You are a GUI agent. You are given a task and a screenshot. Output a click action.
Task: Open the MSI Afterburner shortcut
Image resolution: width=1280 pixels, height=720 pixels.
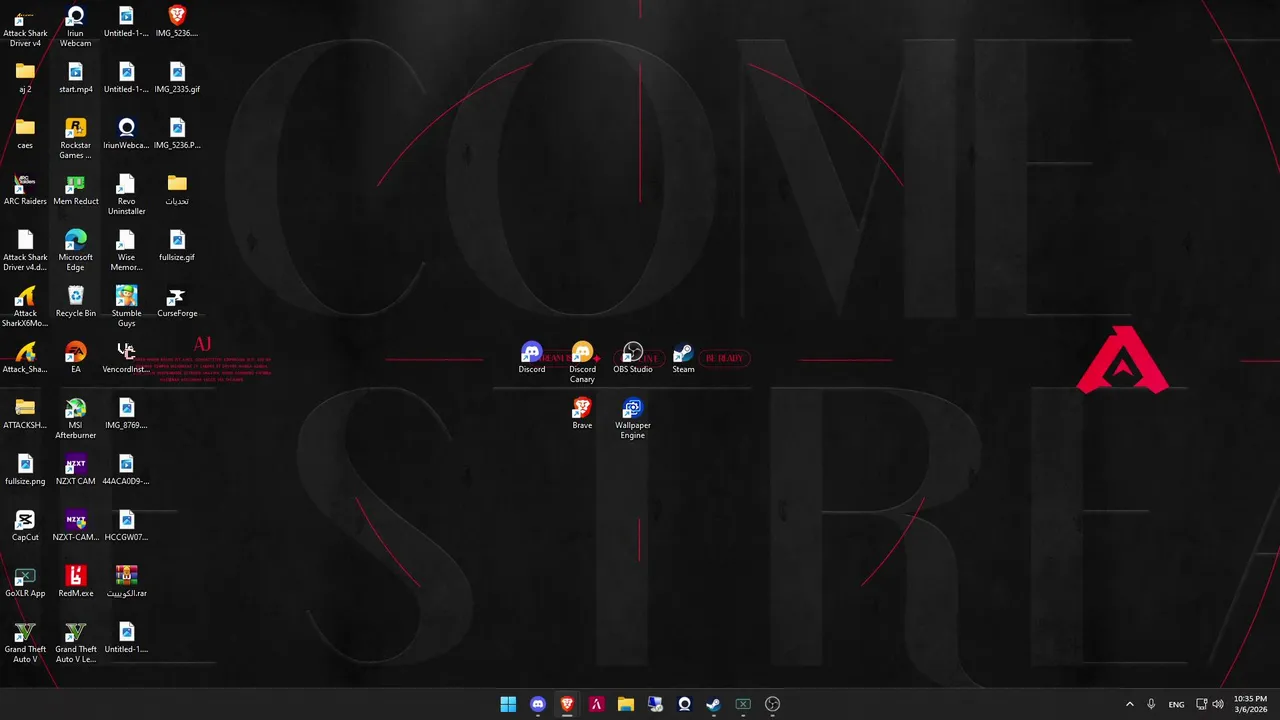(75, 419)
